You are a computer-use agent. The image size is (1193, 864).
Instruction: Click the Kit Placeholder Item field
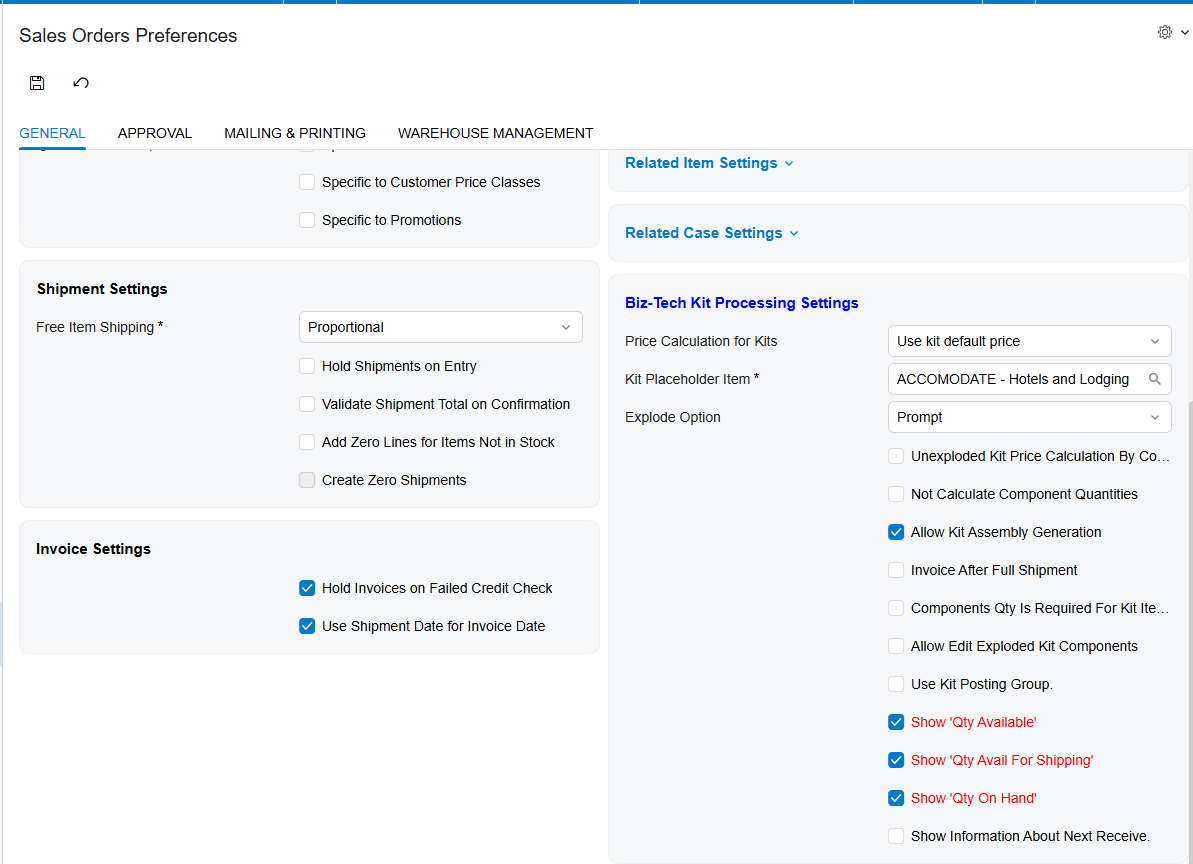click(1029, 379)
